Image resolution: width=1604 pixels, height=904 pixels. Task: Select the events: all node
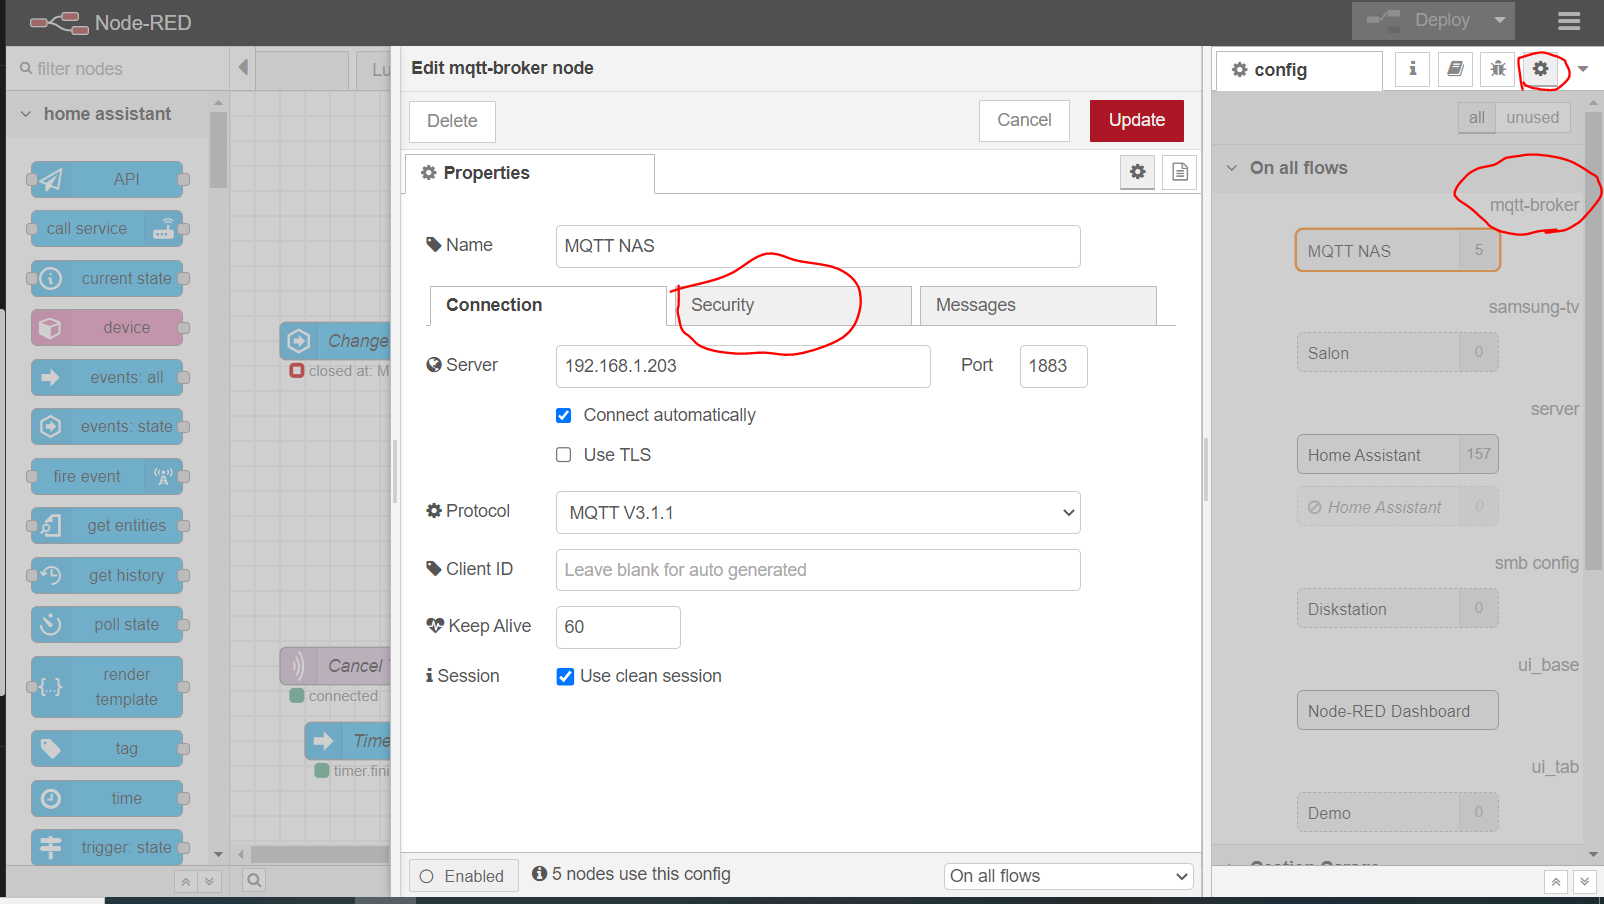[x=107, y=377]
